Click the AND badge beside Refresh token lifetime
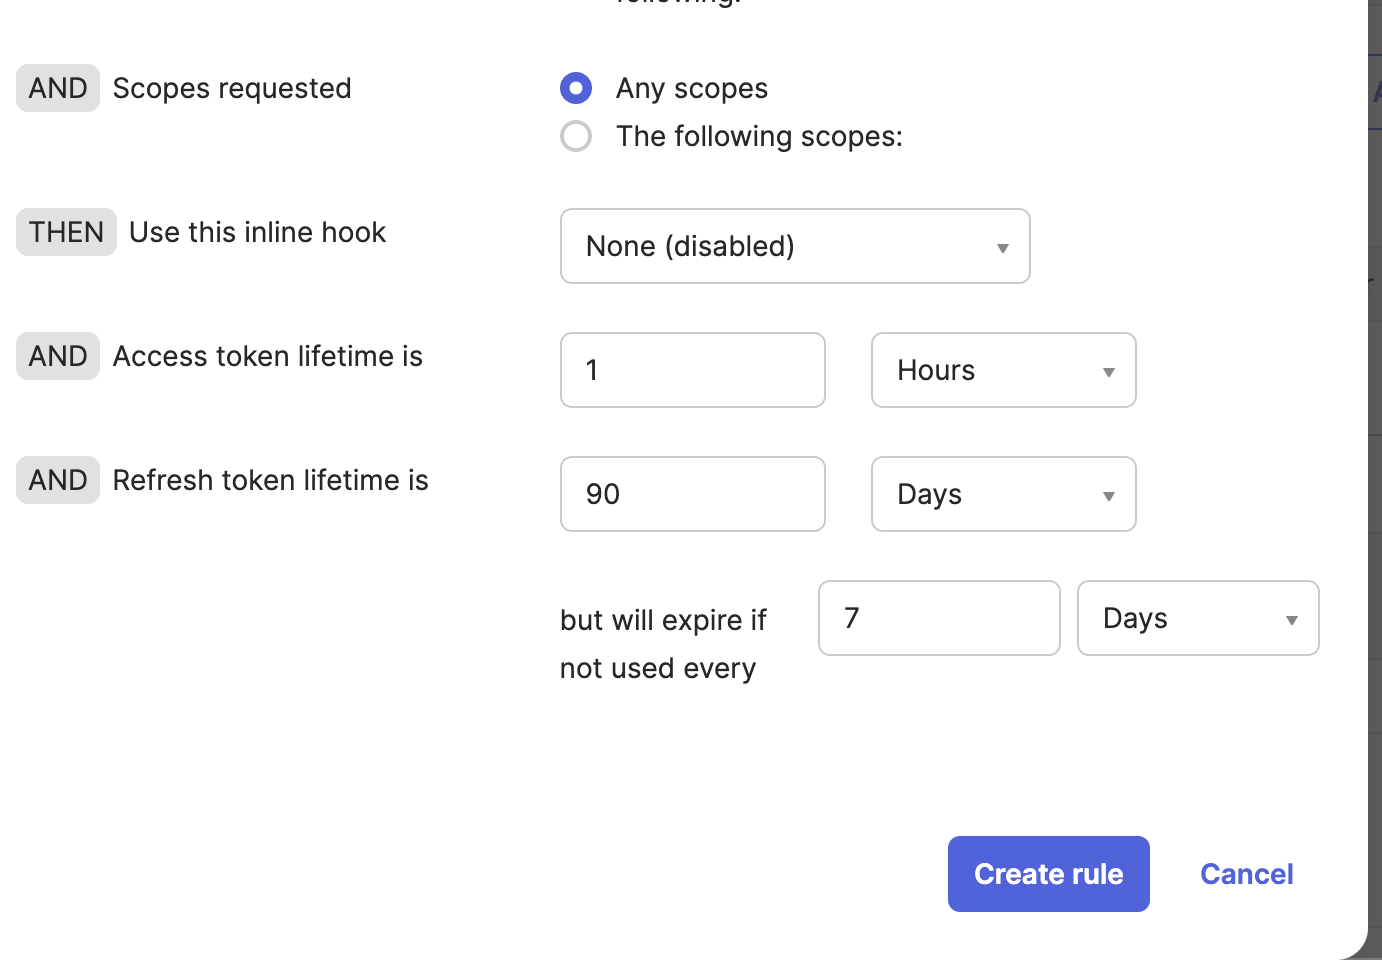 click(57, 480)
